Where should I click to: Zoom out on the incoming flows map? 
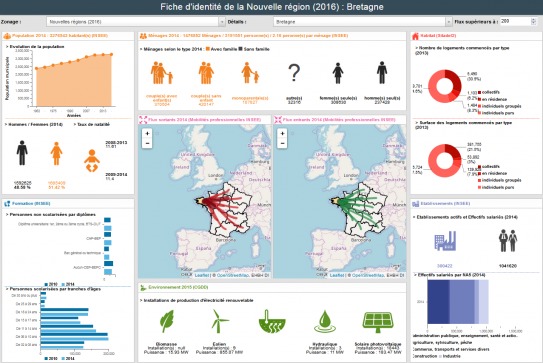tap(282, 143)
